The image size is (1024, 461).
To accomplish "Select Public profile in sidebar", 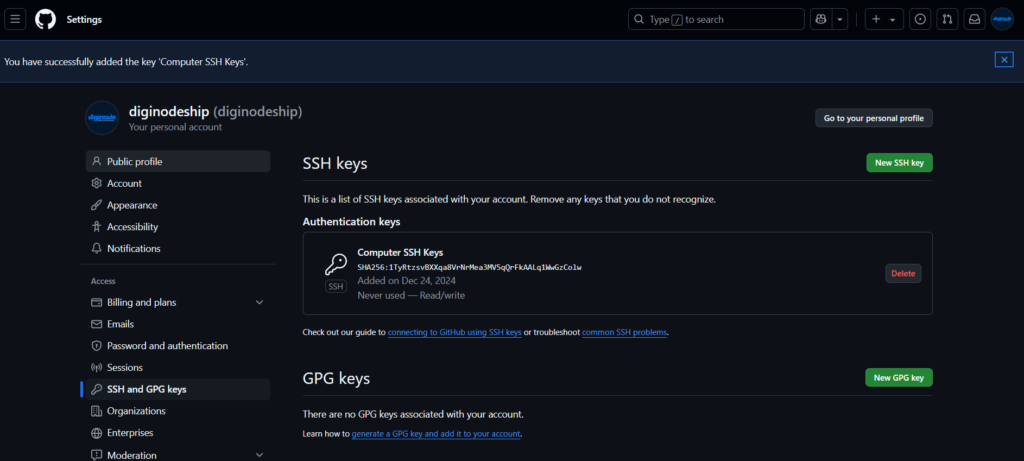I will (178, 161).
